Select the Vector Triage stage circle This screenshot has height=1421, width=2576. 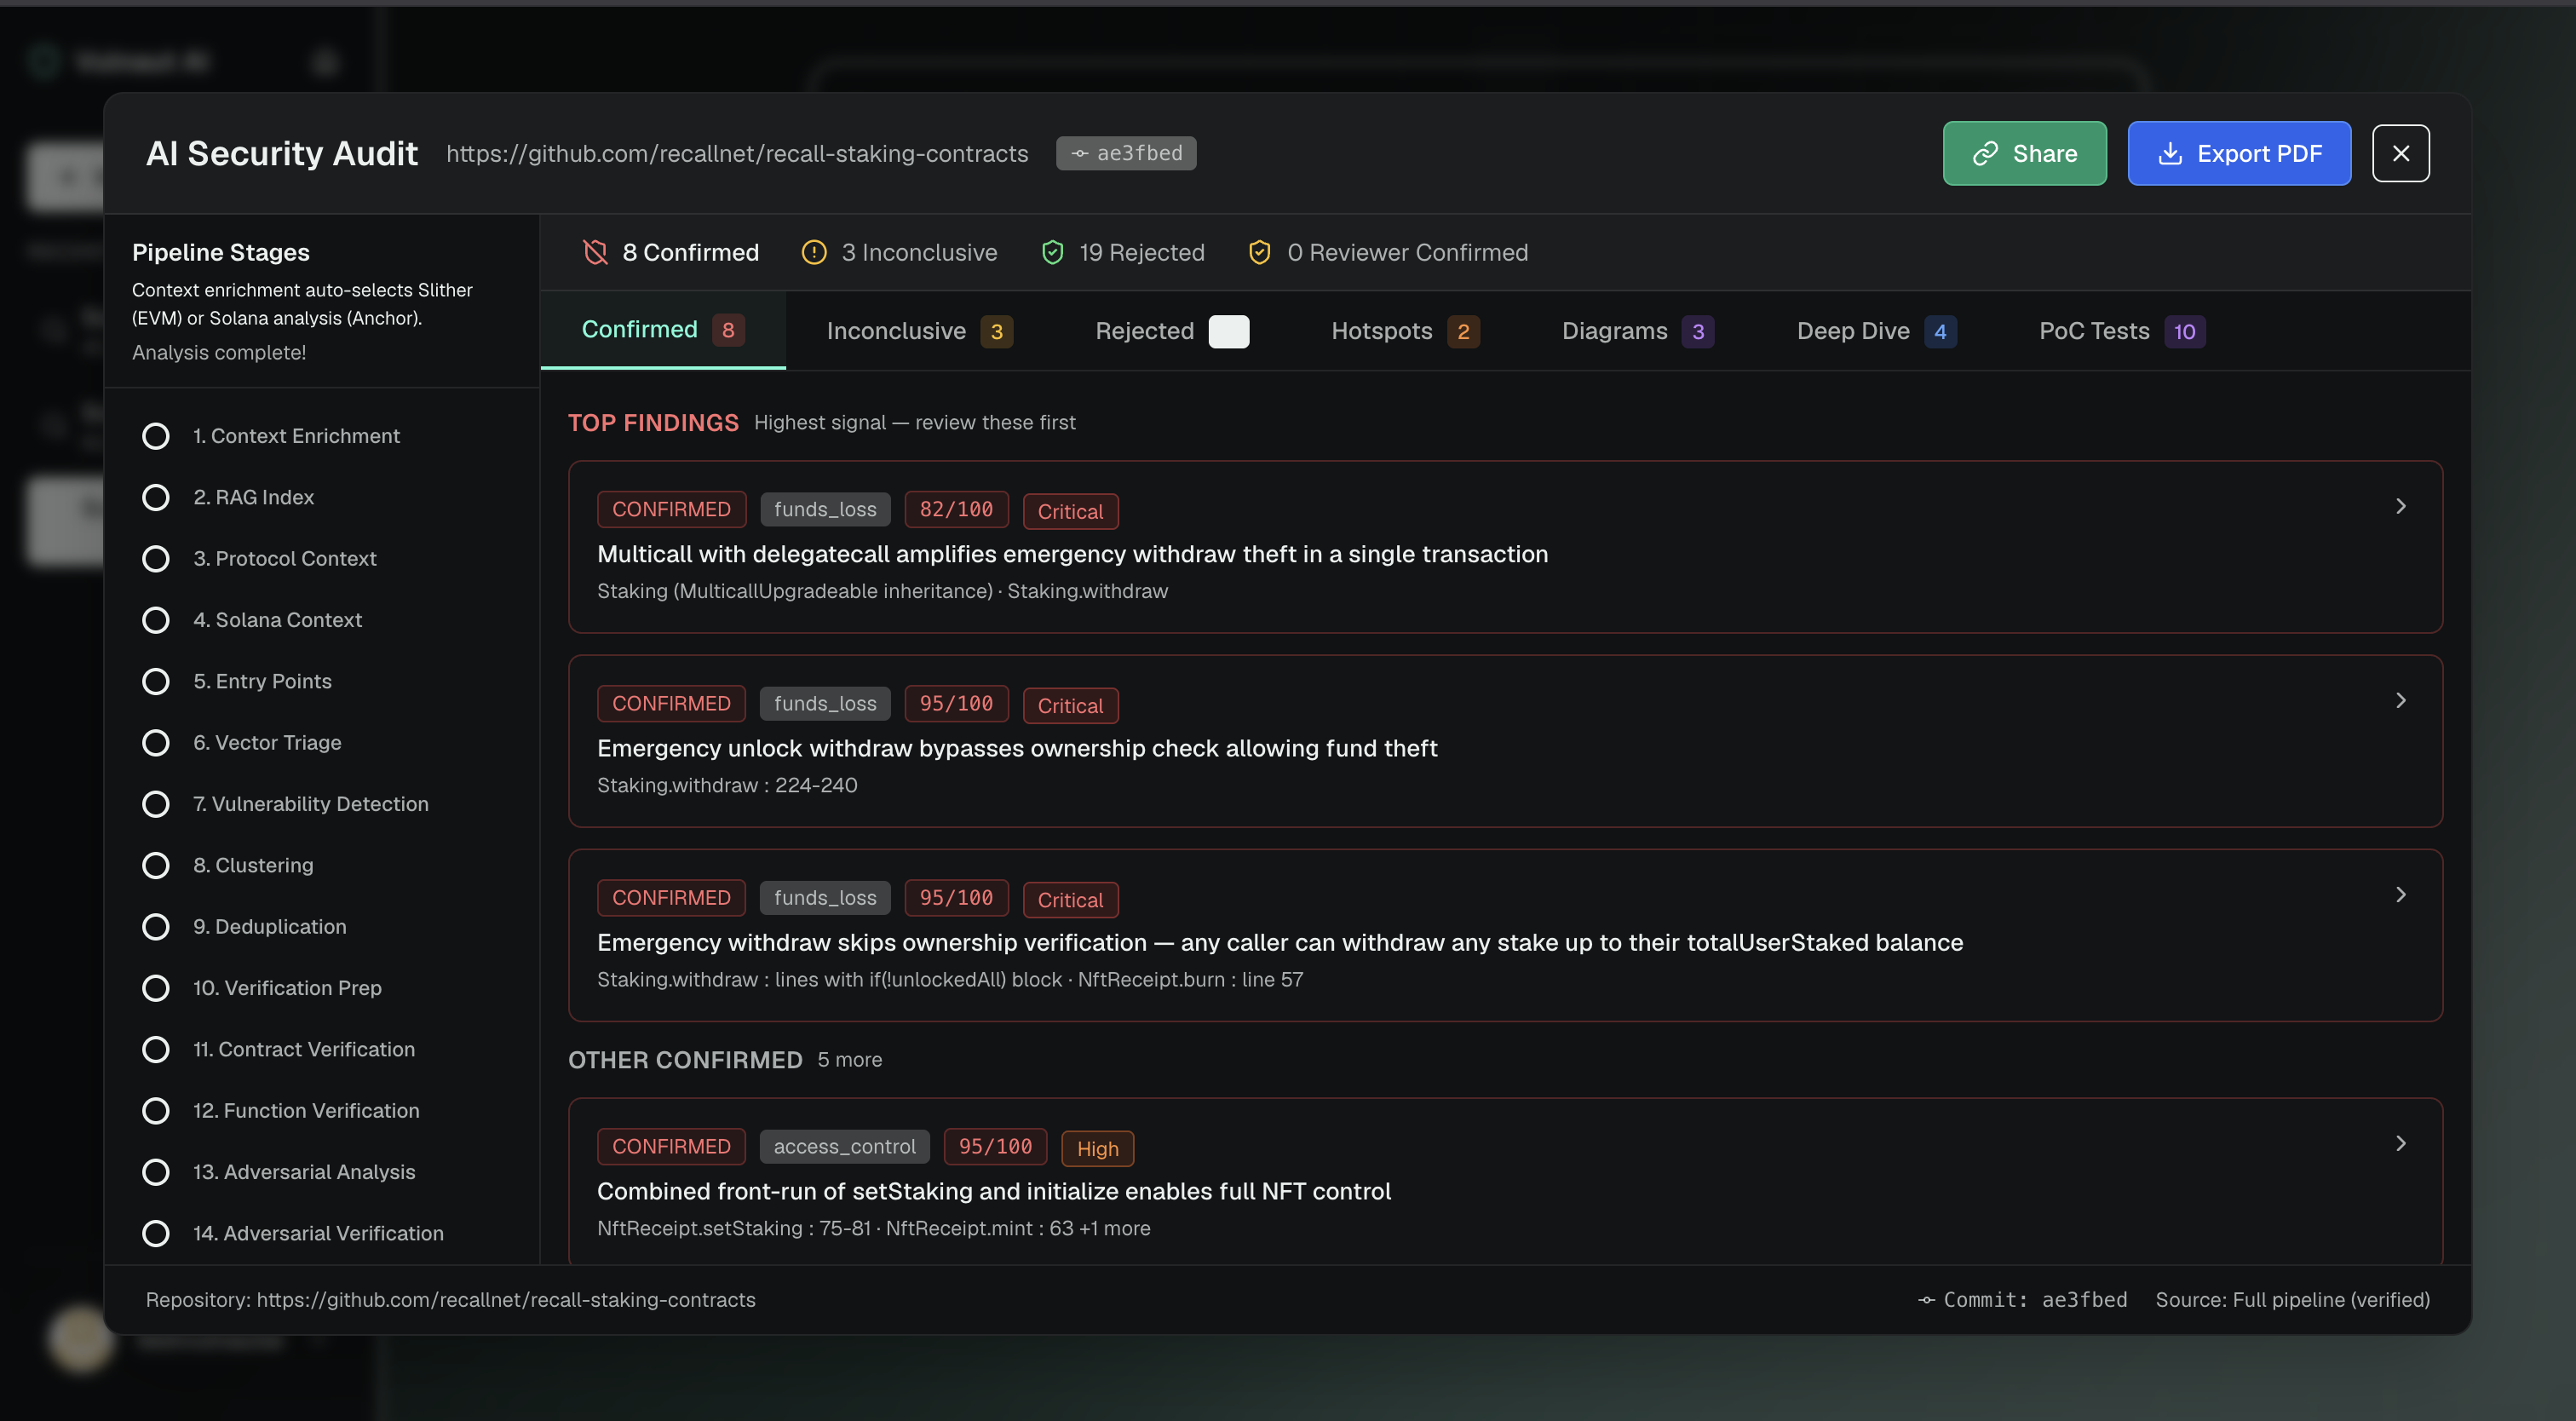[x=155, y=742]
